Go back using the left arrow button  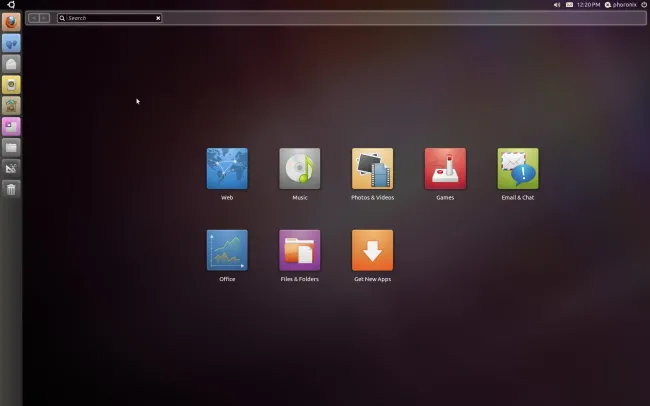pos(34,18)
